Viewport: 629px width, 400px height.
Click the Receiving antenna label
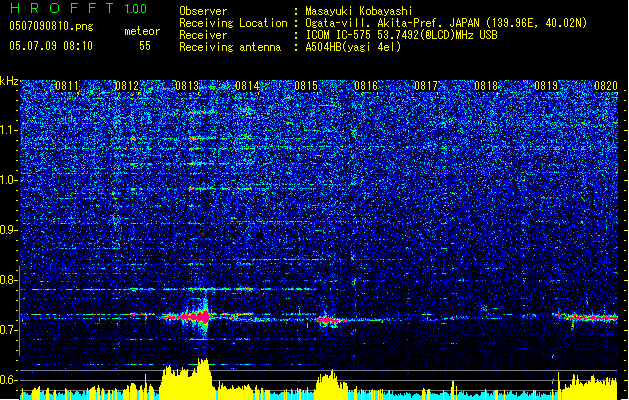[230, 47]
